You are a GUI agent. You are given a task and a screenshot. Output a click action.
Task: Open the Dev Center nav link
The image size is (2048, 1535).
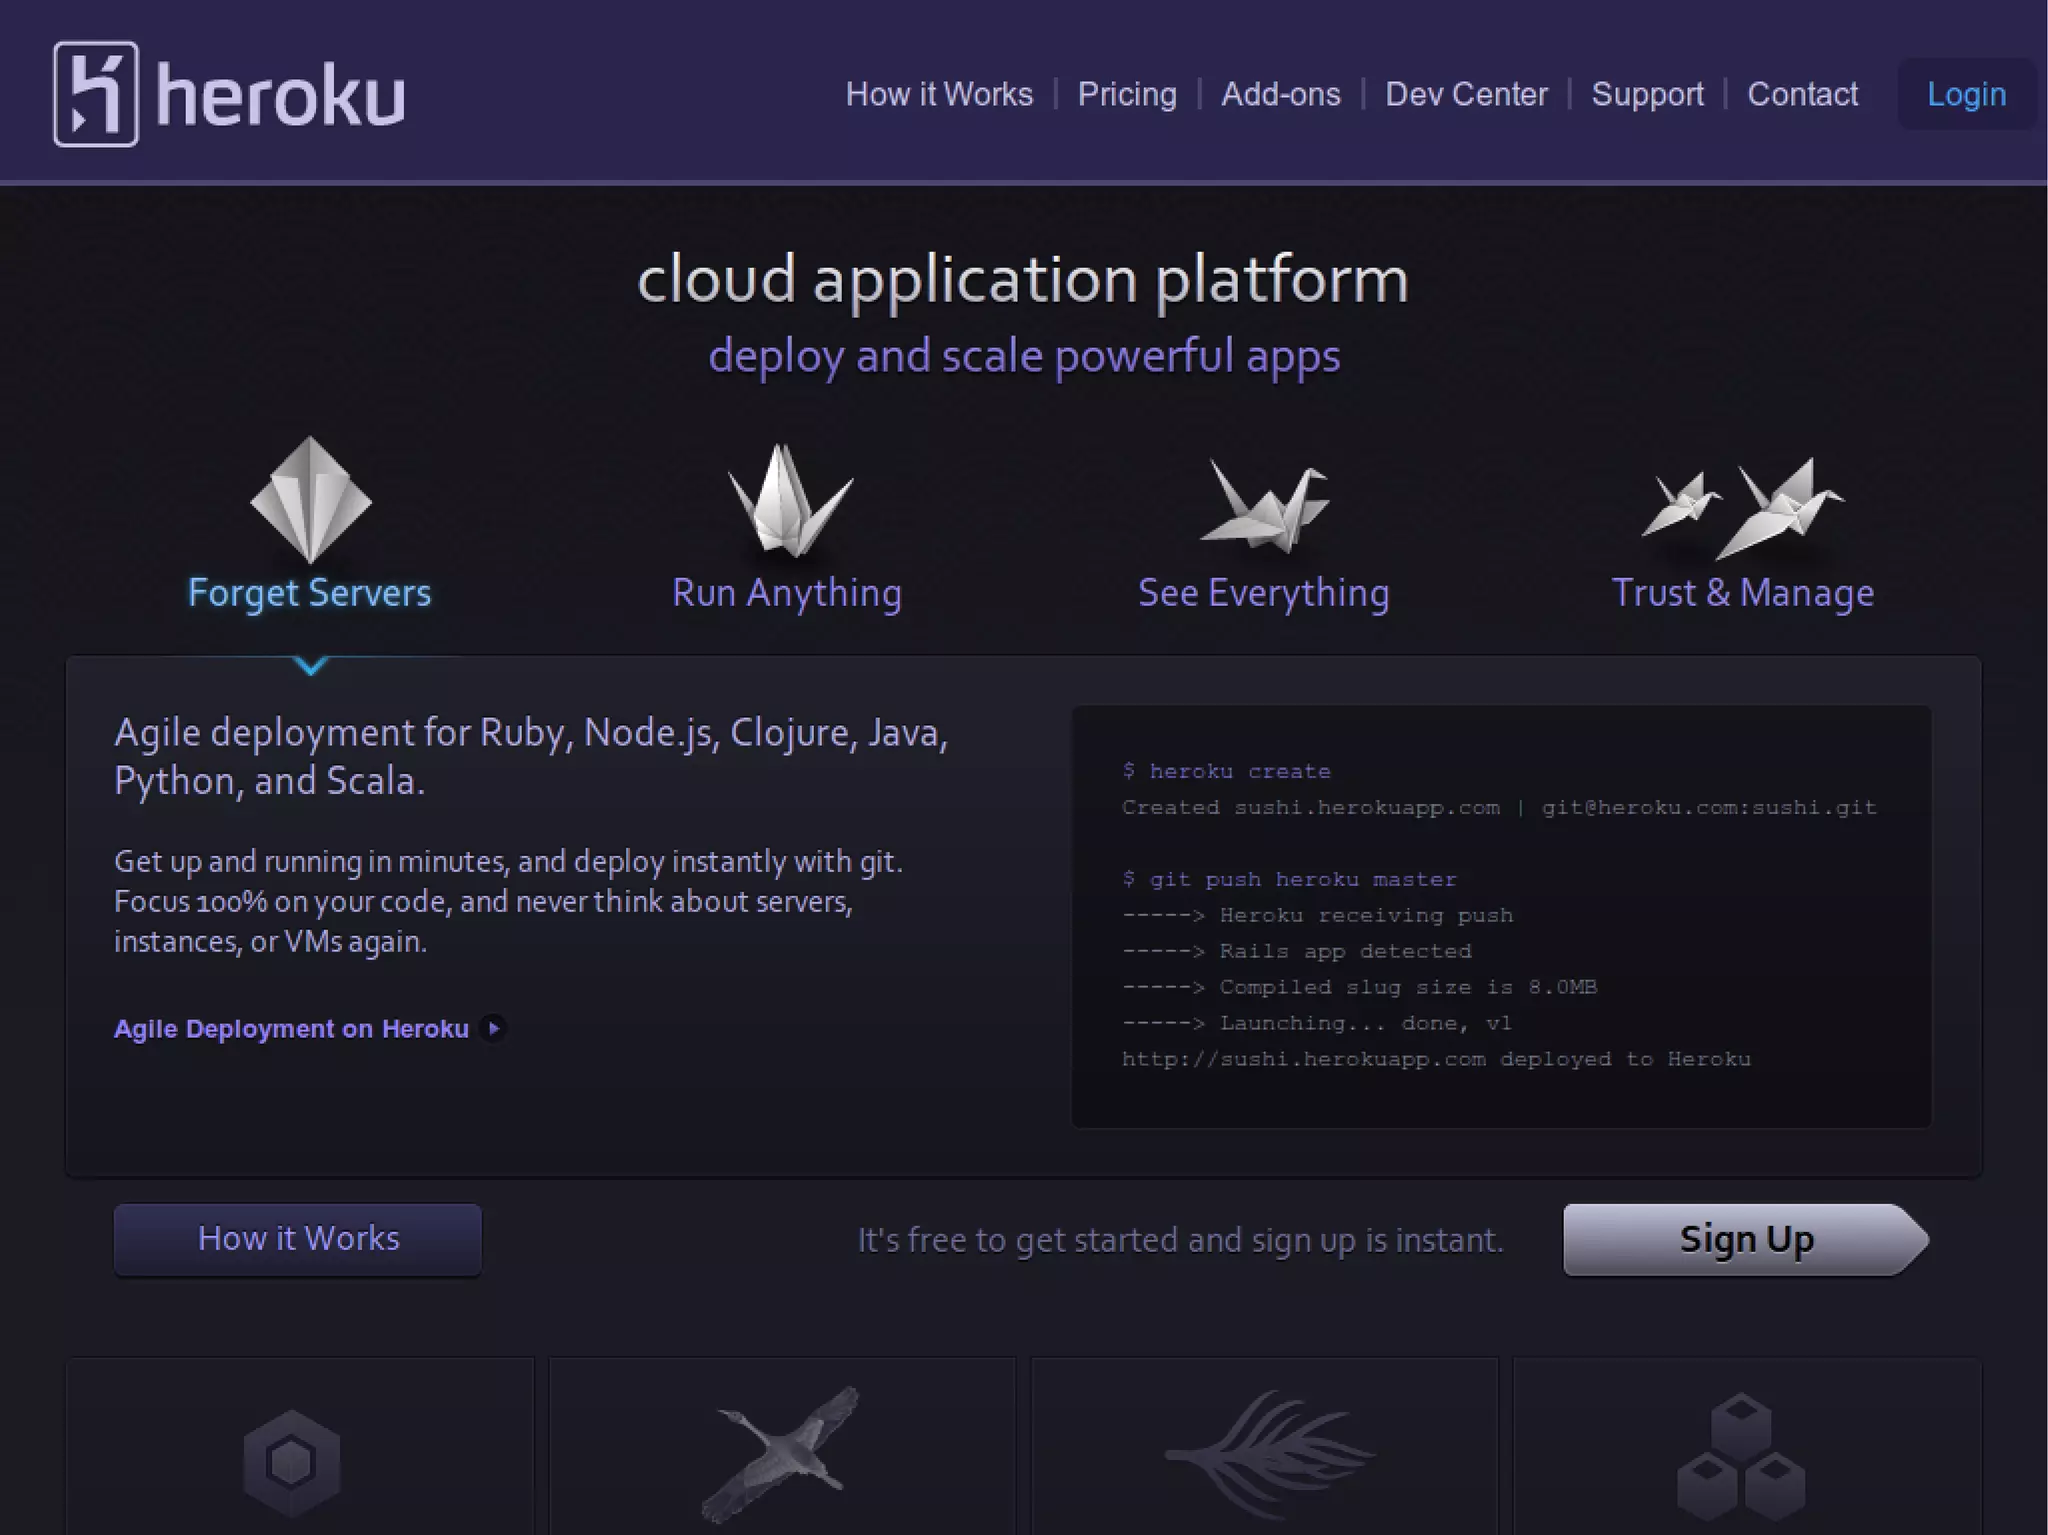coord(1466,94)
